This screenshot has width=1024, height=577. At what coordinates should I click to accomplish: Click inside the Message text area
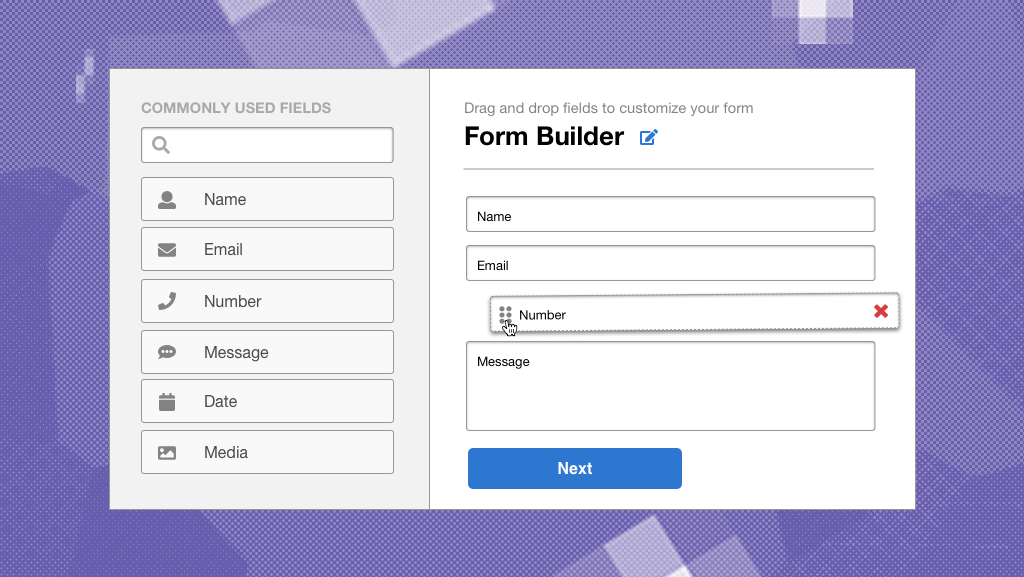pyautogui.click(x=671, y=386)
